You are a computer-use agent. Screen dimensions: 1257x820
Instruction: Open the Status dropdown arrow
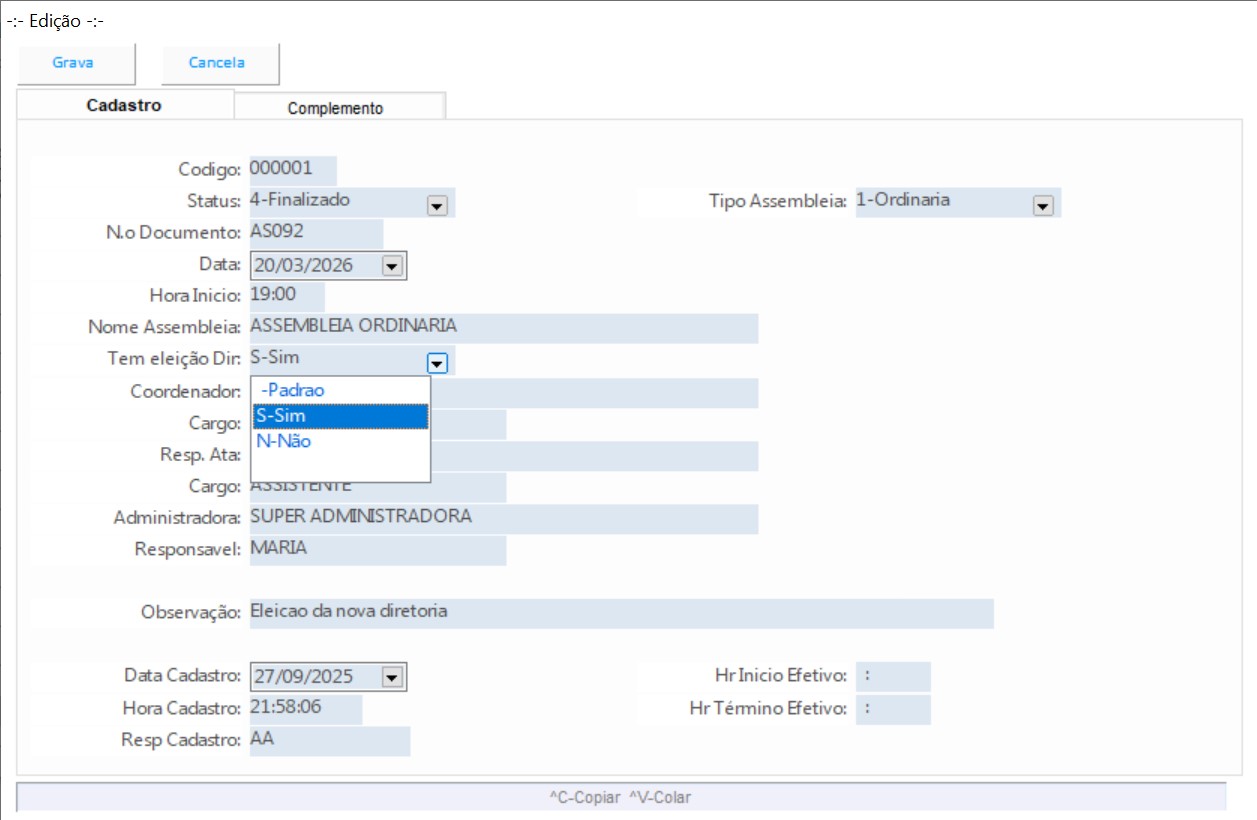pyautogui.click(x=436, y=205)
